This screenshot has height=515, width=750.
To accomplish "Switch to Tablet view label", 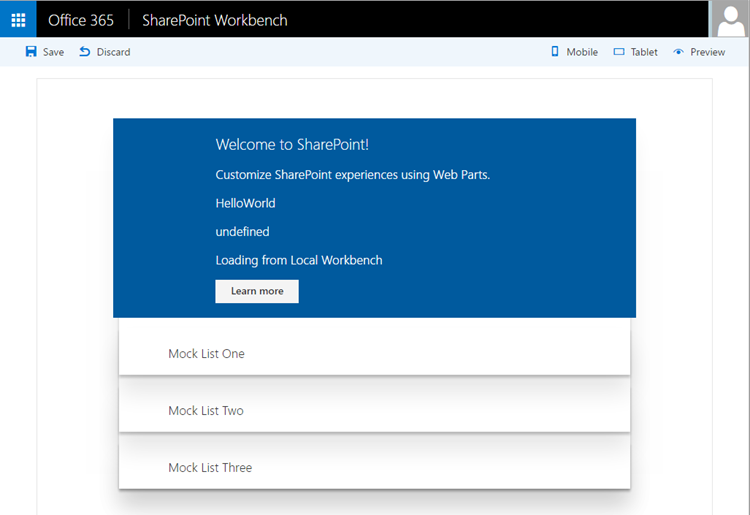I will click(644, 52).
